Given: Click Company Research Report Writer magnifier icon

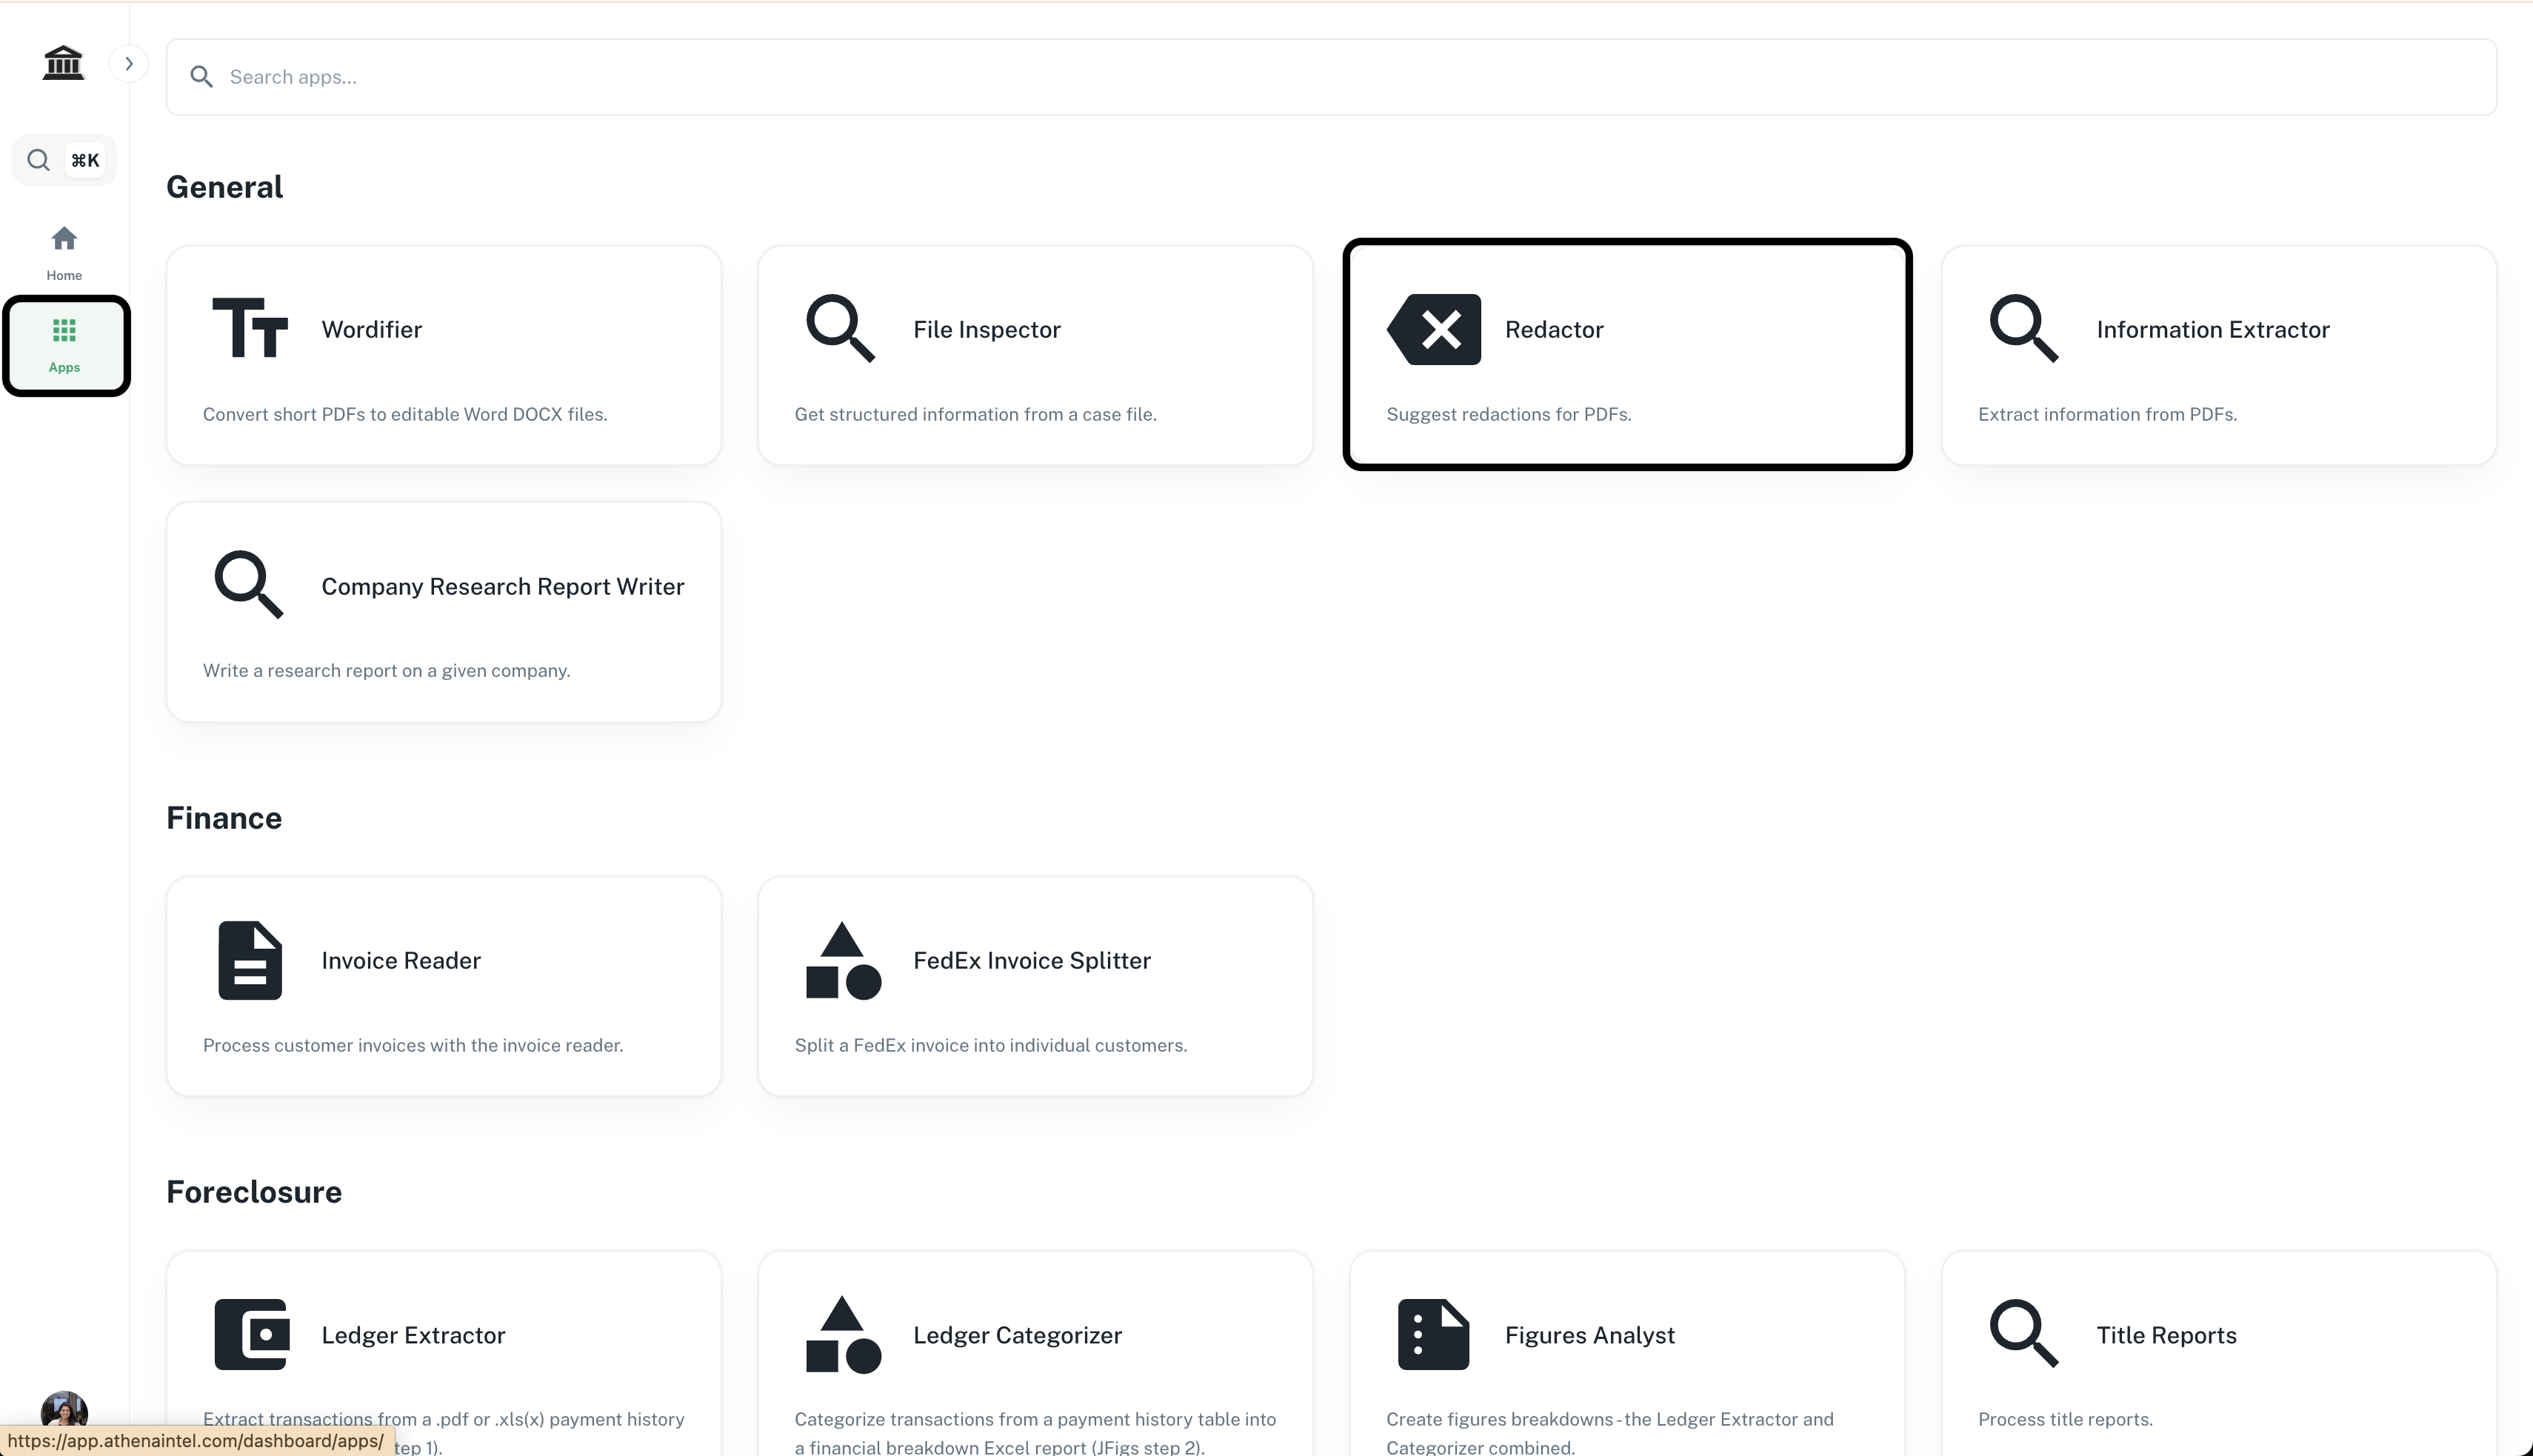Looking at the screenshot, I should (x=248, y=584).
